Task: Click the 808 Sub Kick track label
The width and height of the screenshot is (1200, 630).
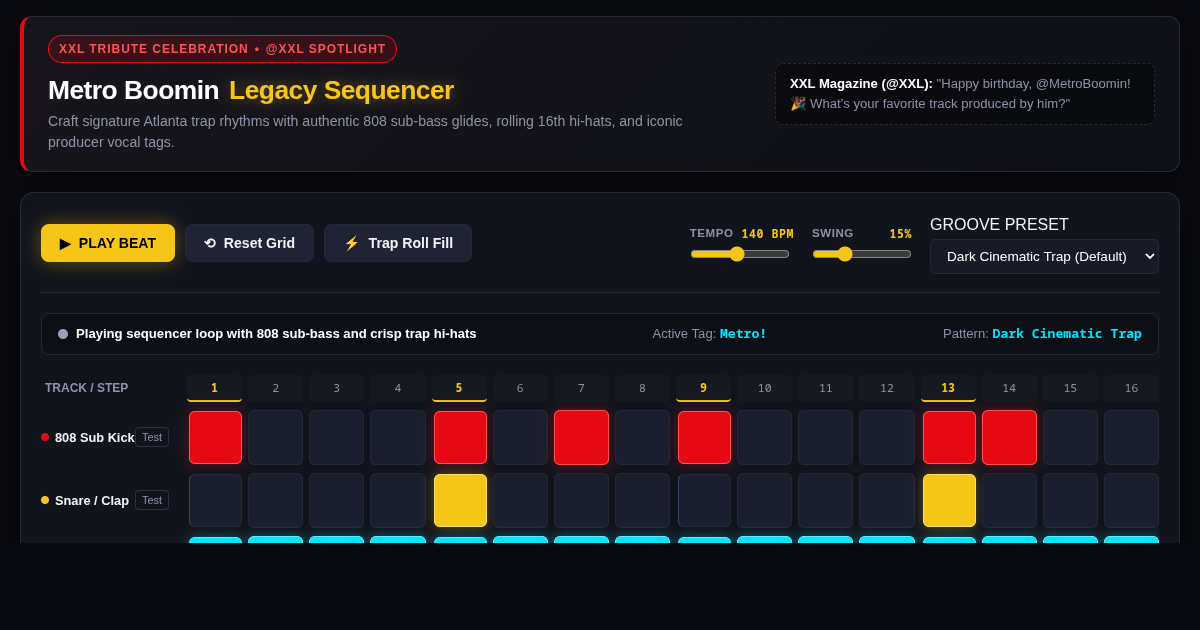Action: pos(94,437)
